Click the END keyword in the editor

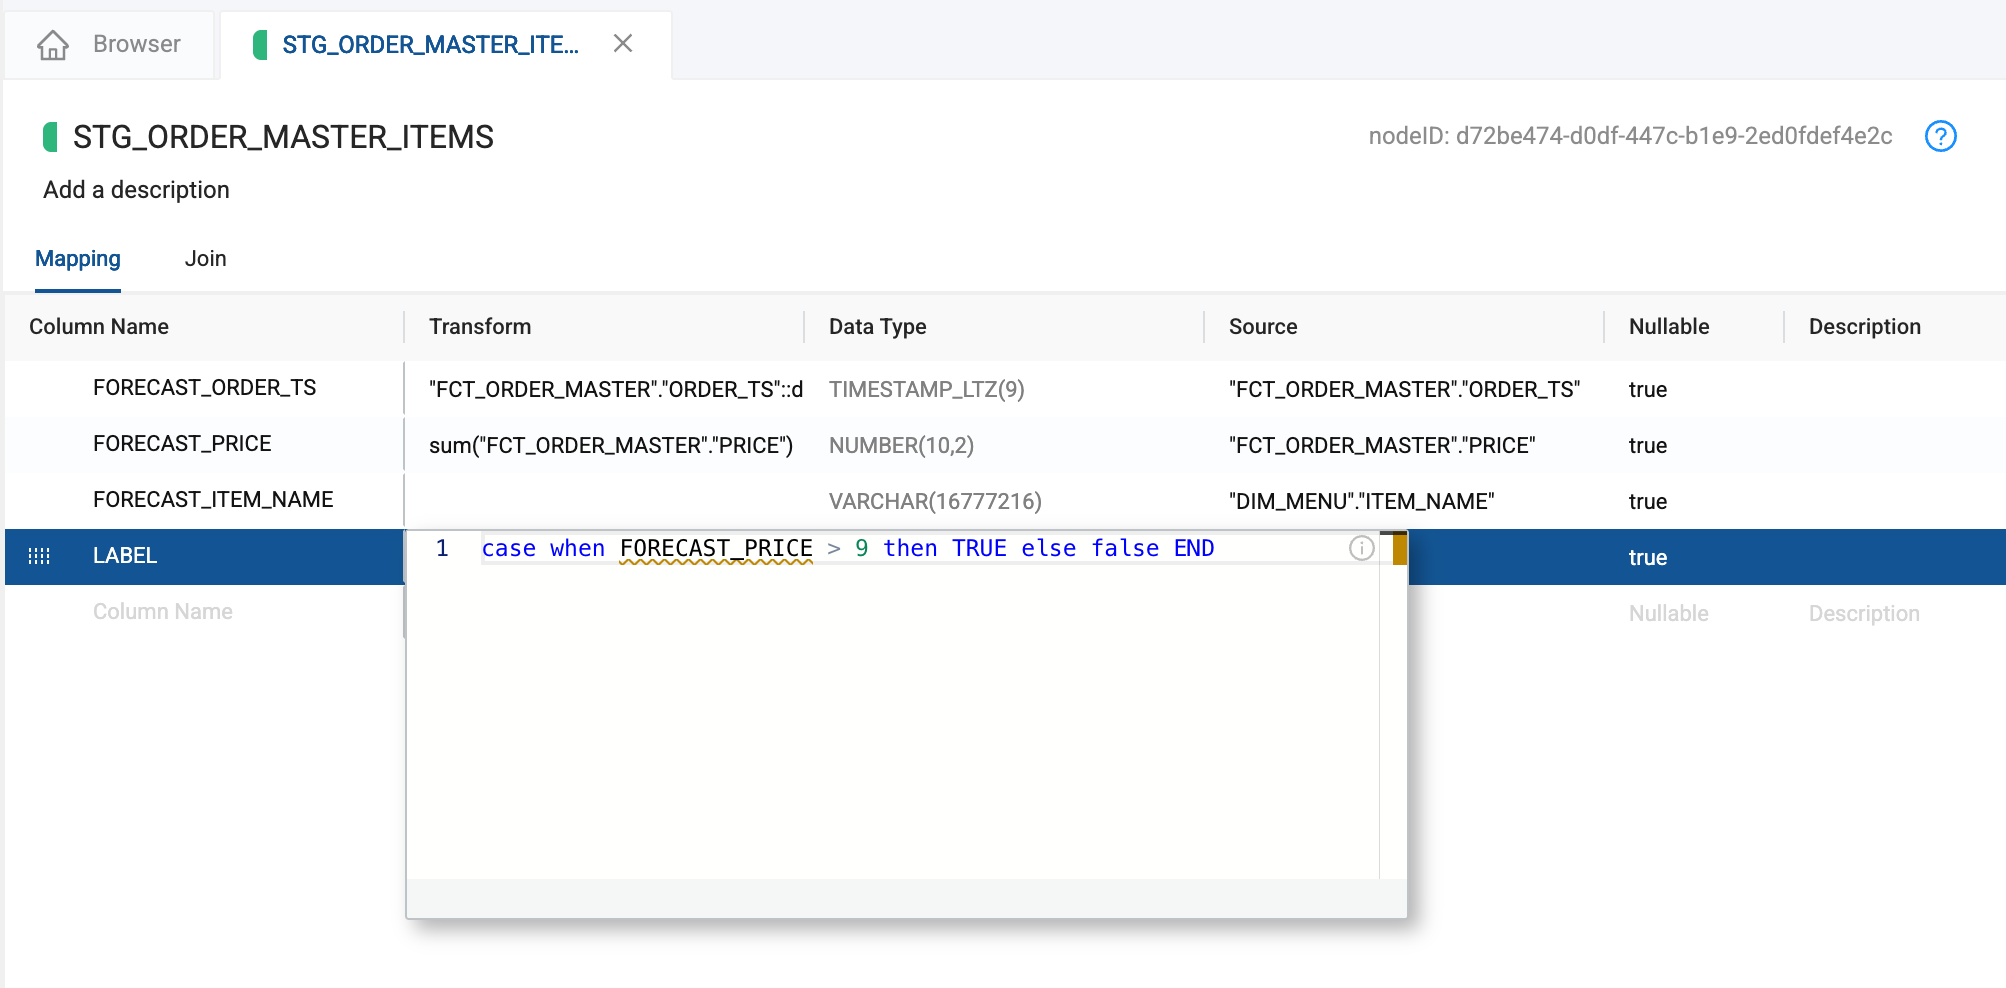[1194, 549]
